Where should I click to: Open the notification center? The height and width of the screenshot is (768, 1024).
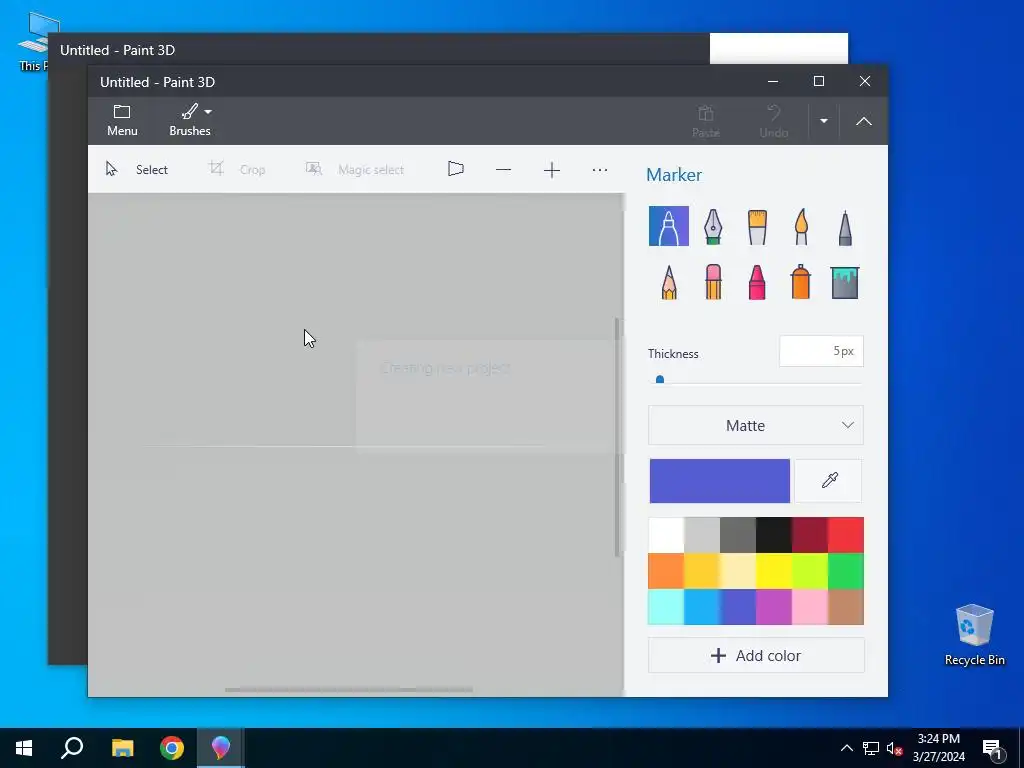click(x=993, y=749)
